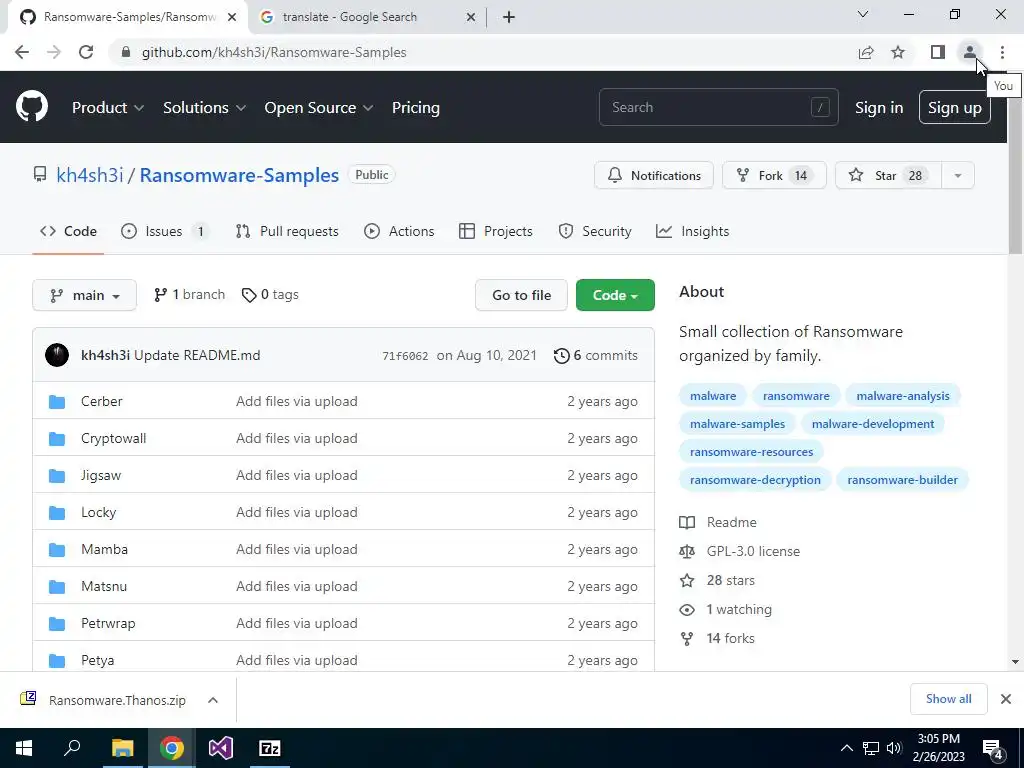
Task: Click Sign in
Action: tap(879, 108)
